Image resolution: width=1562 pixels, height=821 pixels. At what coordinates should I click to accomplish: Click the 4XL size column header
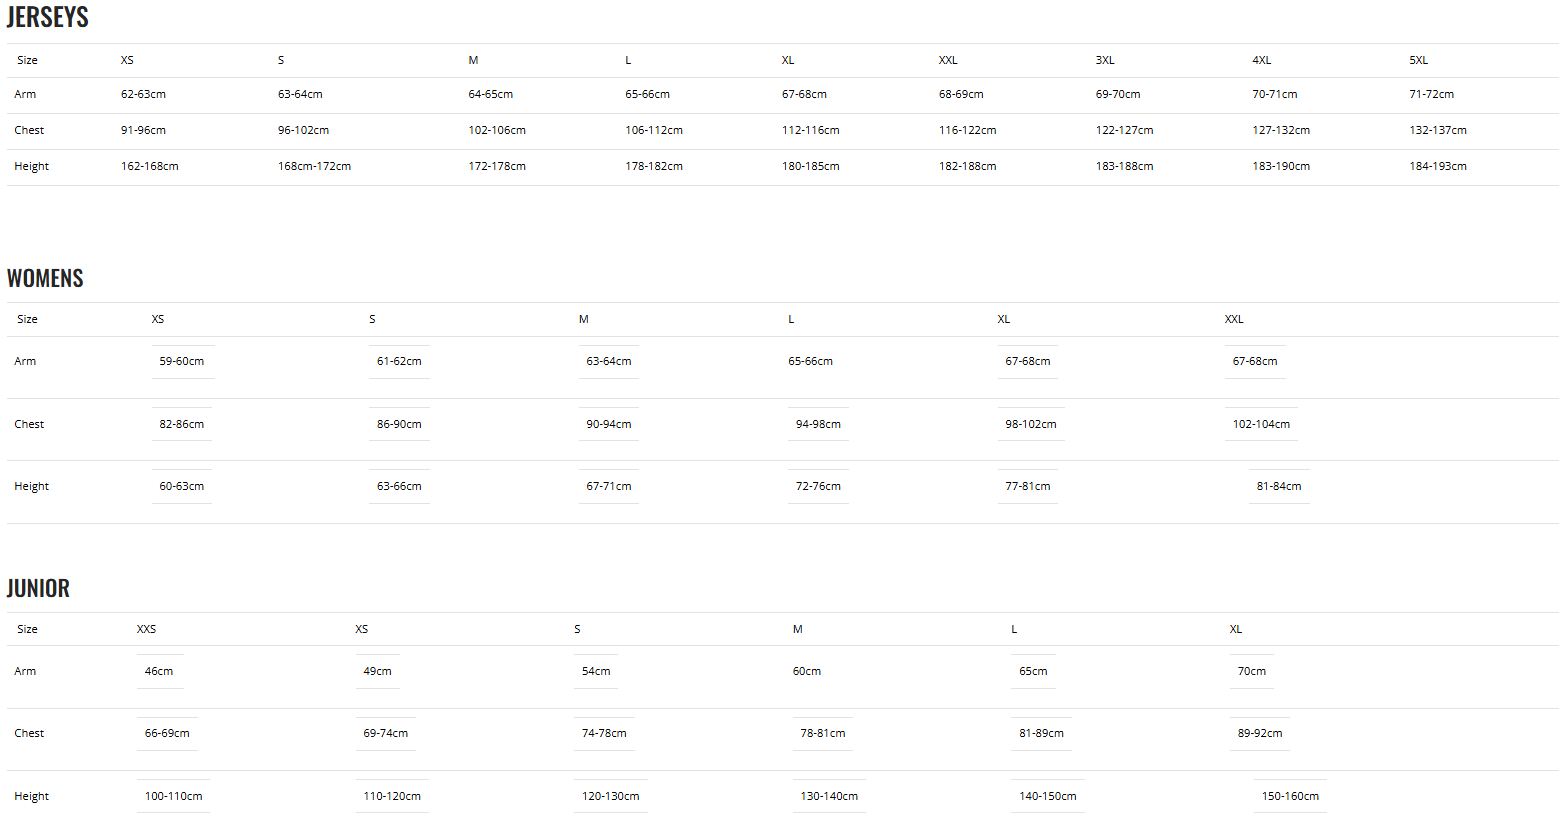point(1261,60)
